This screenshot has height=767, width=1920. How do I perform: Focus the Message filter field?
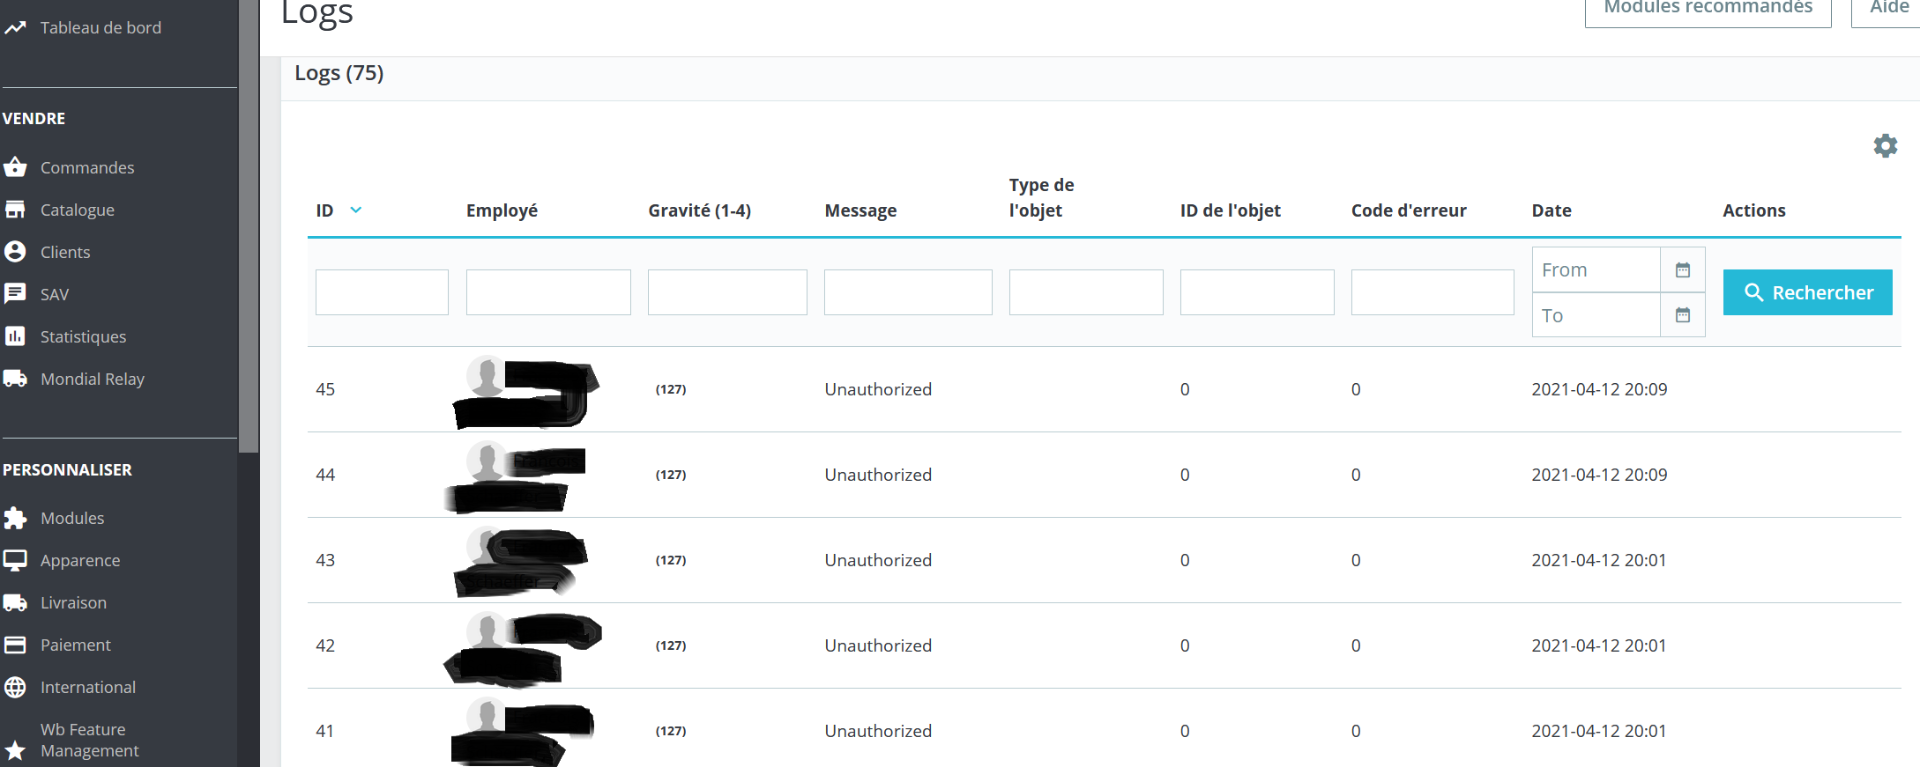(x=908, y=292)
